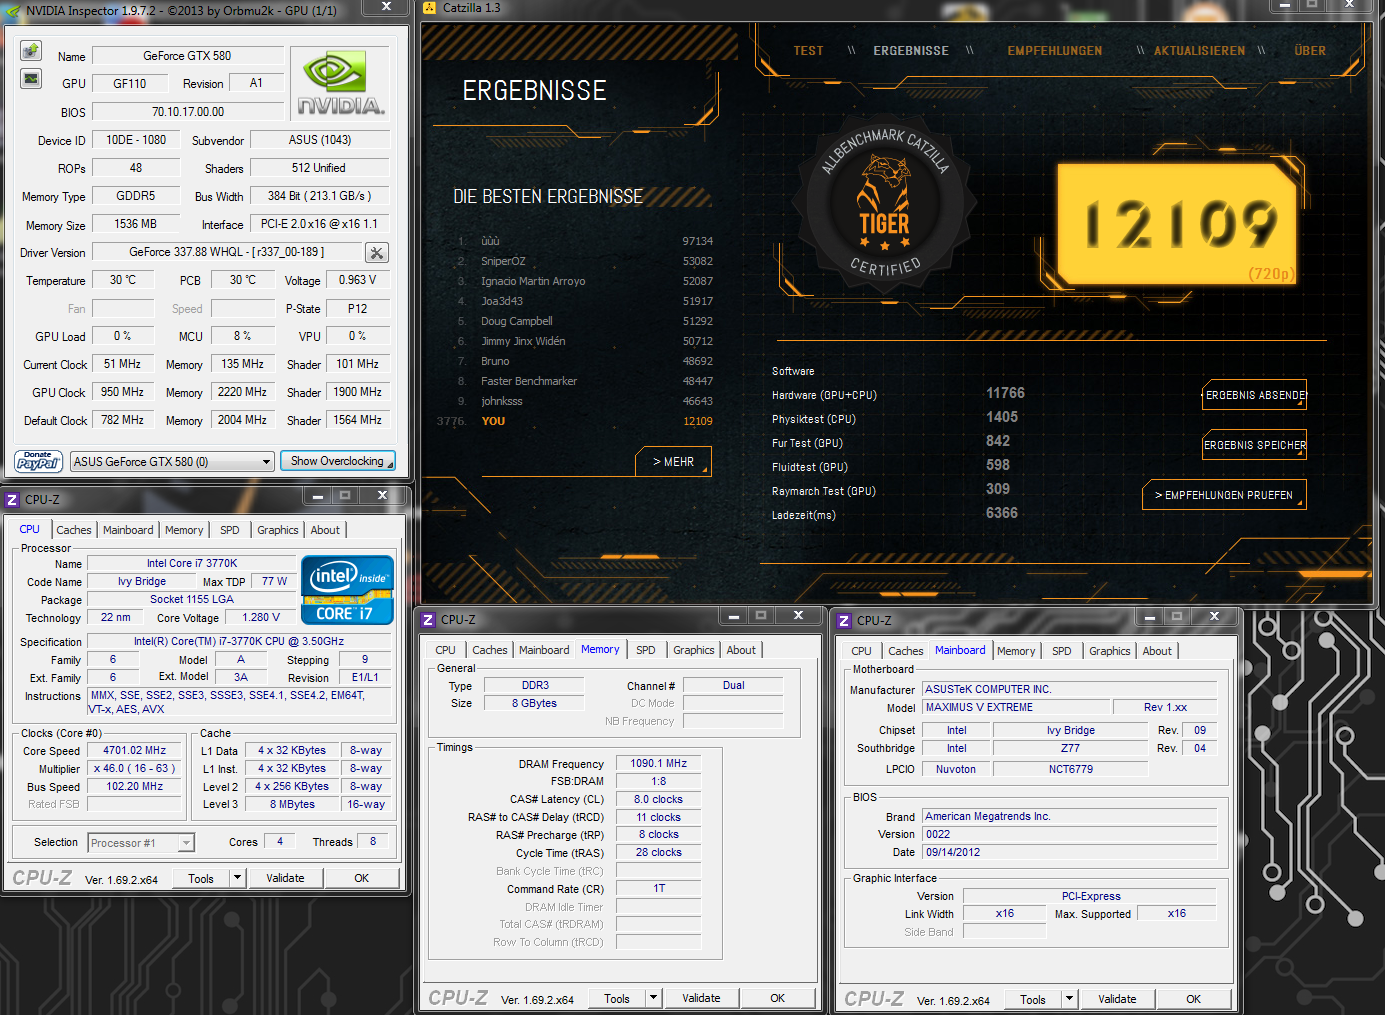The width and height of the screenshot is (1387, 1015).
Task: Click DRAM Frequency value 1090.1 MHz
Action: (x=659, y=763)
